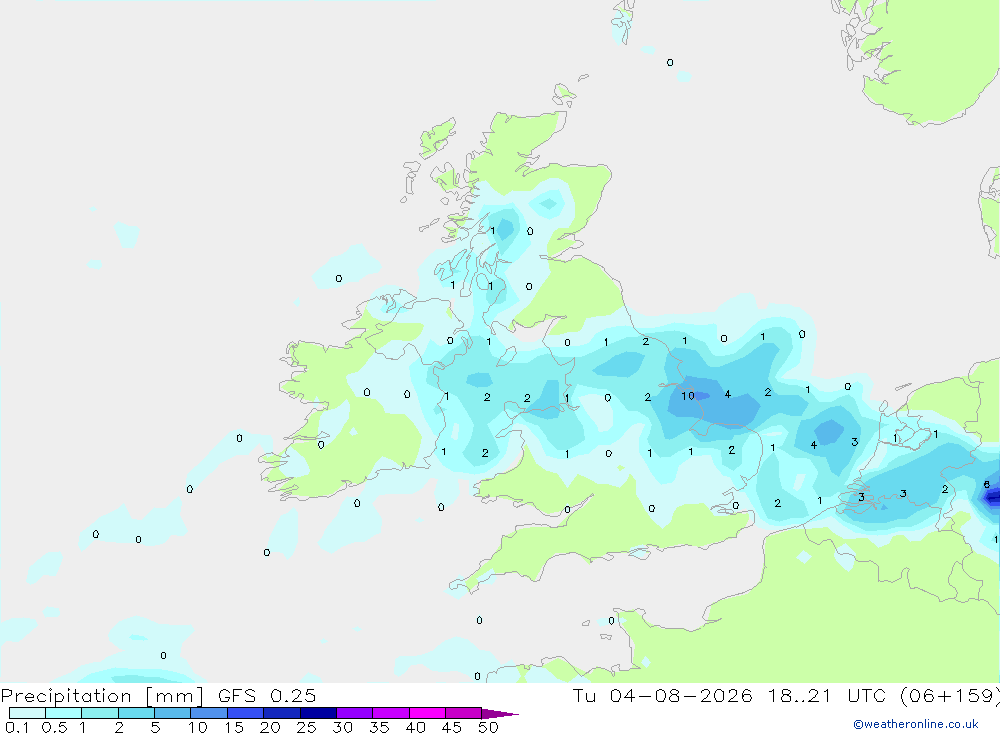Pick the 10–15 mm legend color box
The height and width of the screenshot is (733, 1000).
209,713
